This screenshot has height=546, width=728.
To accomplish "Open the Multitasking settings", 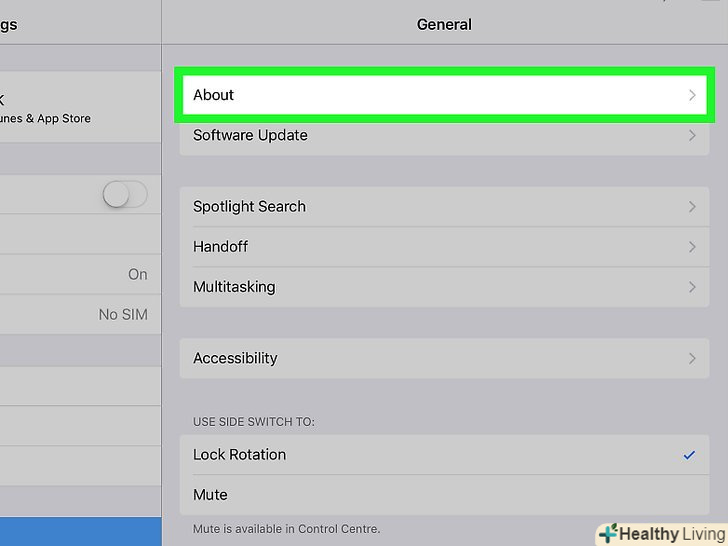I will point(440,287).
